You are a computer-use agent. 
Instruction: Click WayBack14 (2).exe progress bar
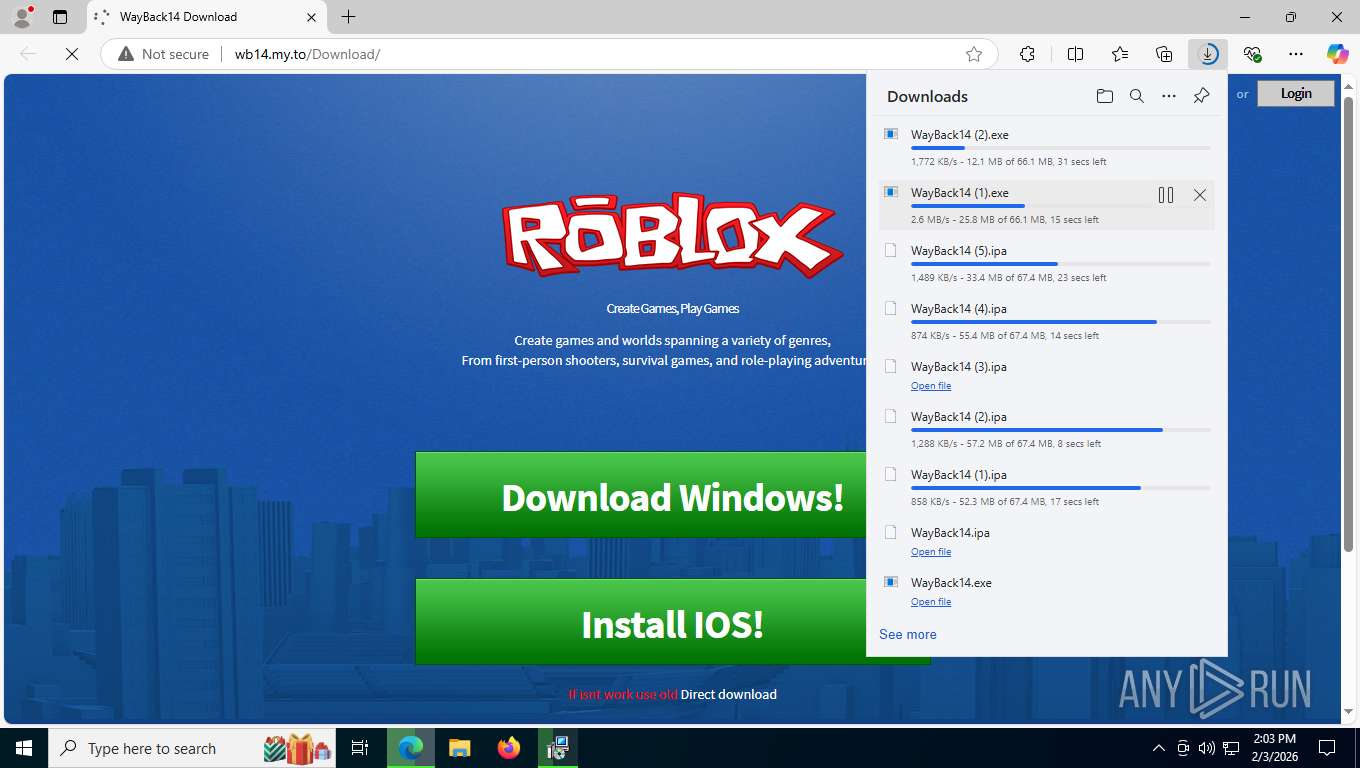1060,148
